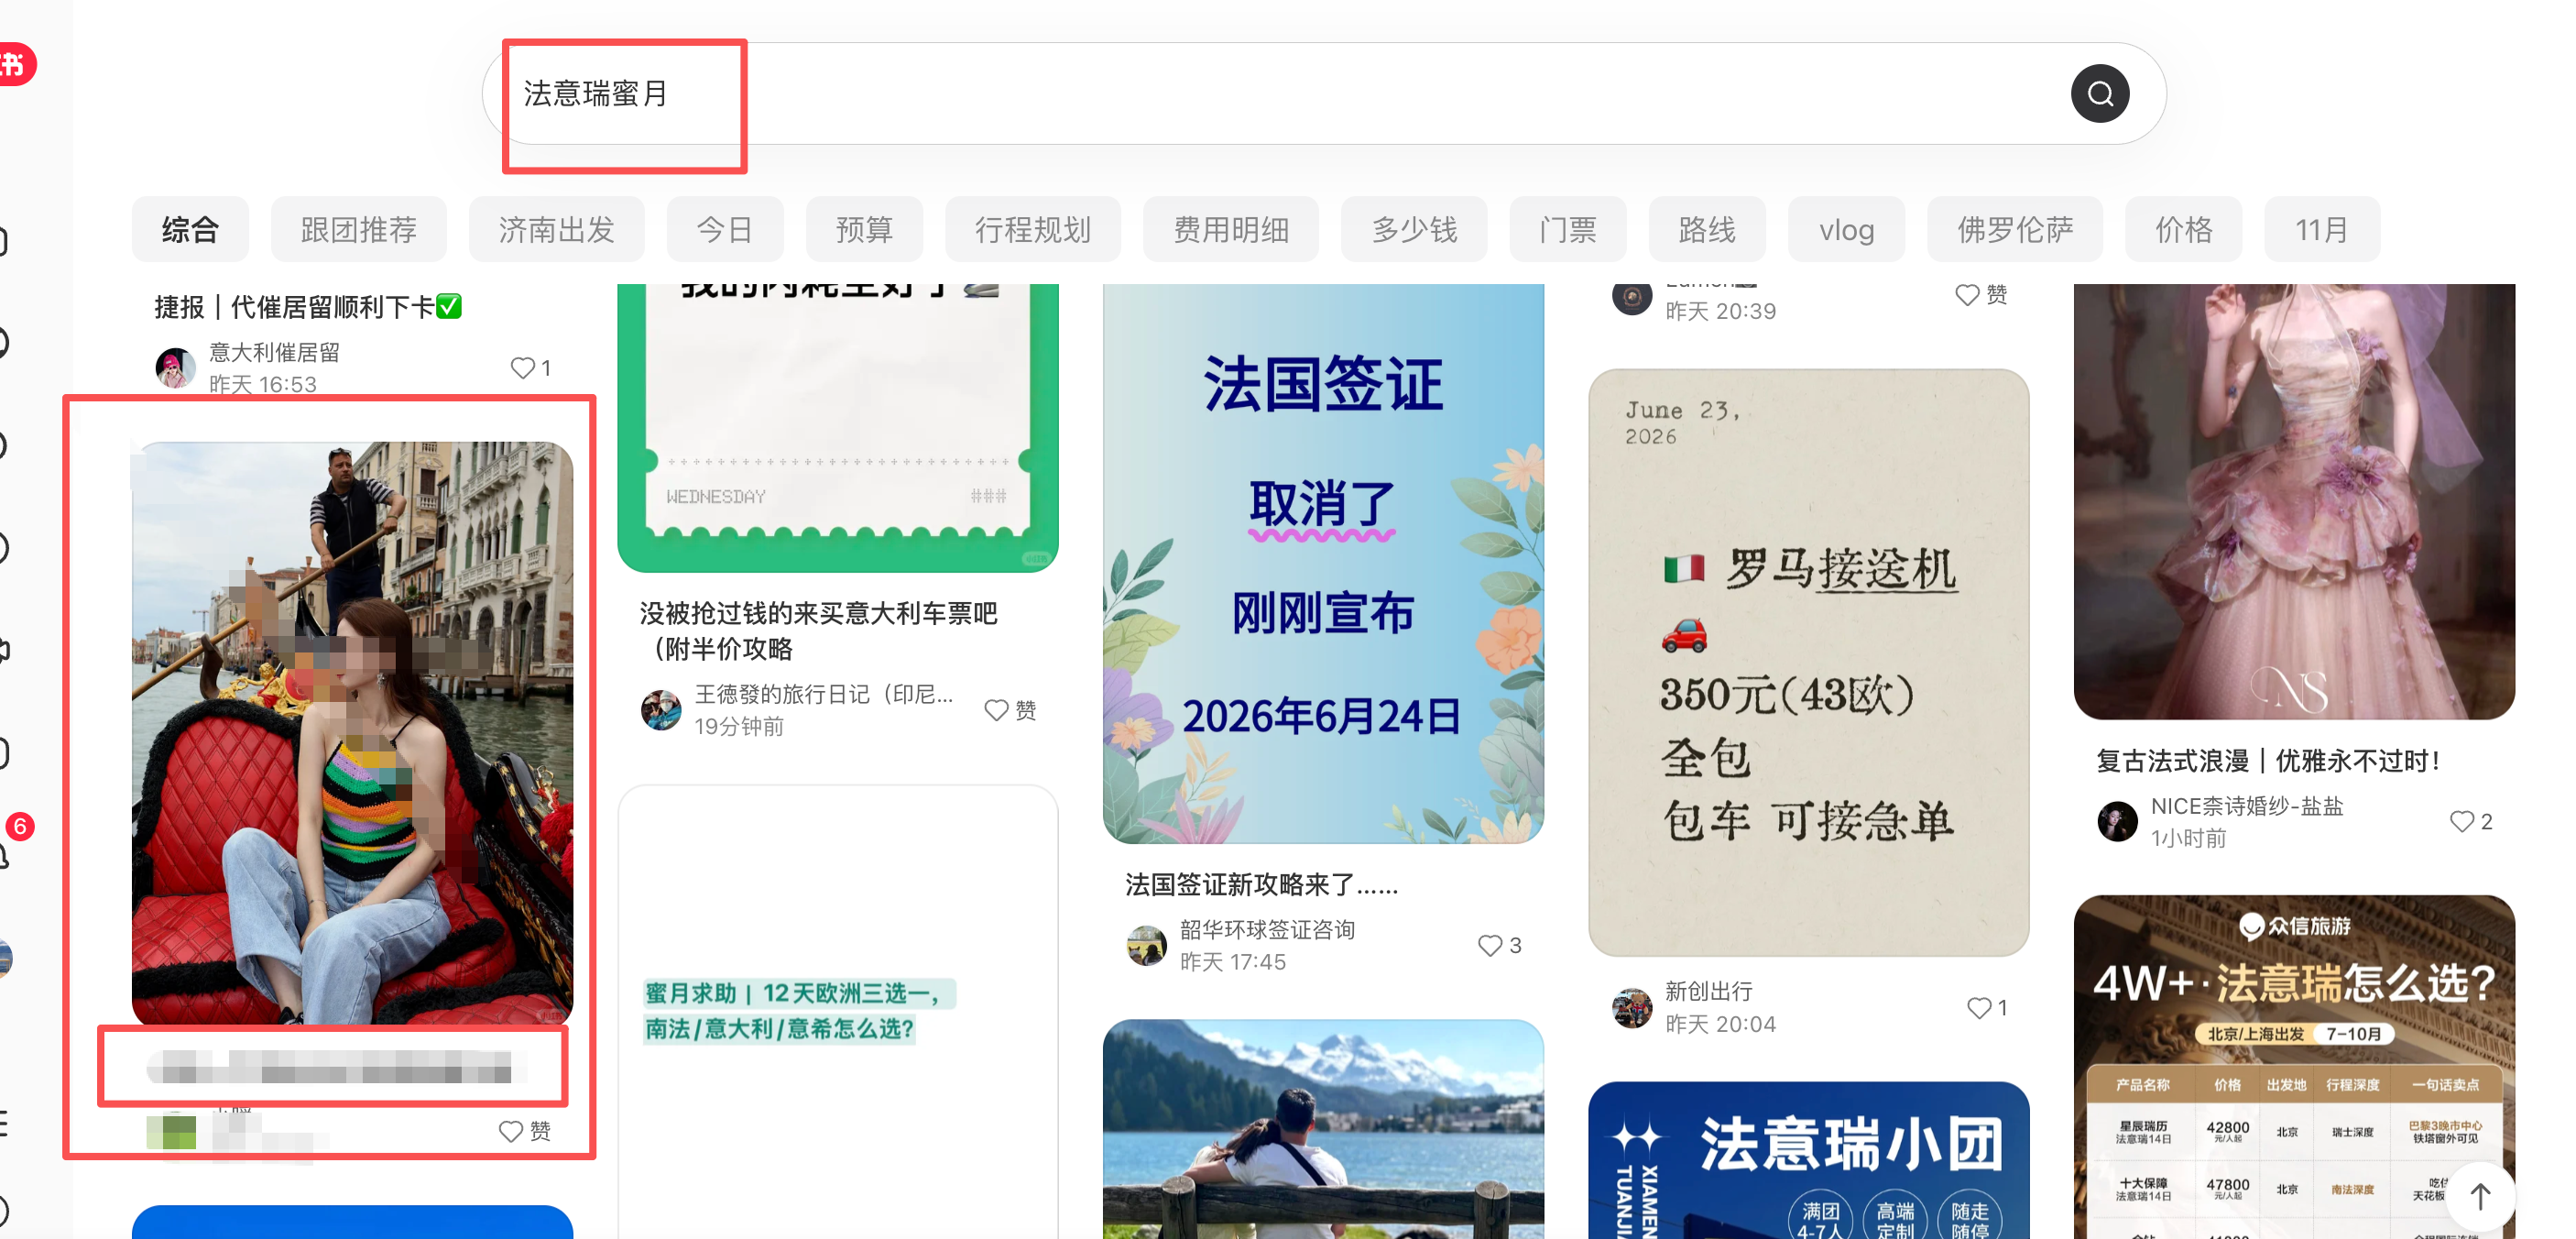Click the search magnifier button
The height and width of the screenshot is (1239, 2576).
coord(2099,94)
